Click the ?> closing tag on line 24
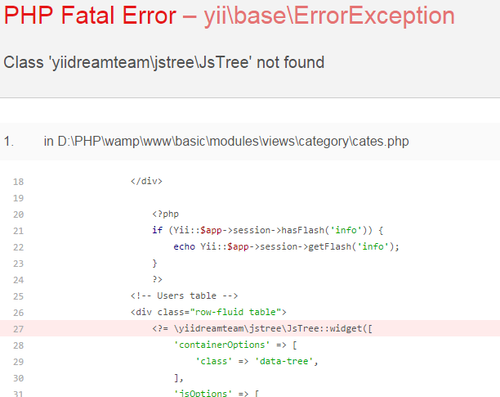 [157, 279]
